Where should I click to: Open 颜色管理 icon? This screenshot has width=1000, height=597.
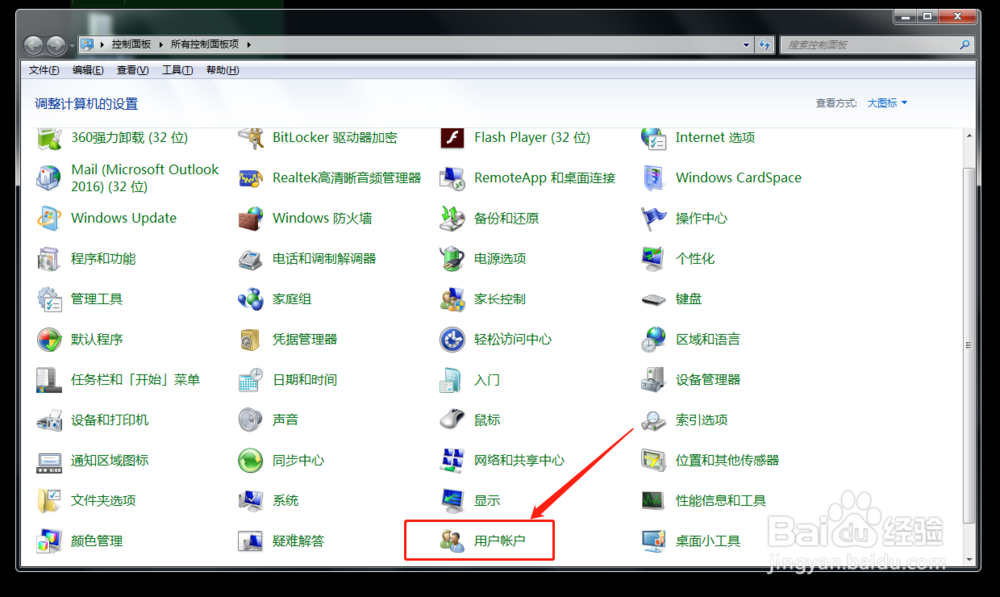tap(49, 541)
